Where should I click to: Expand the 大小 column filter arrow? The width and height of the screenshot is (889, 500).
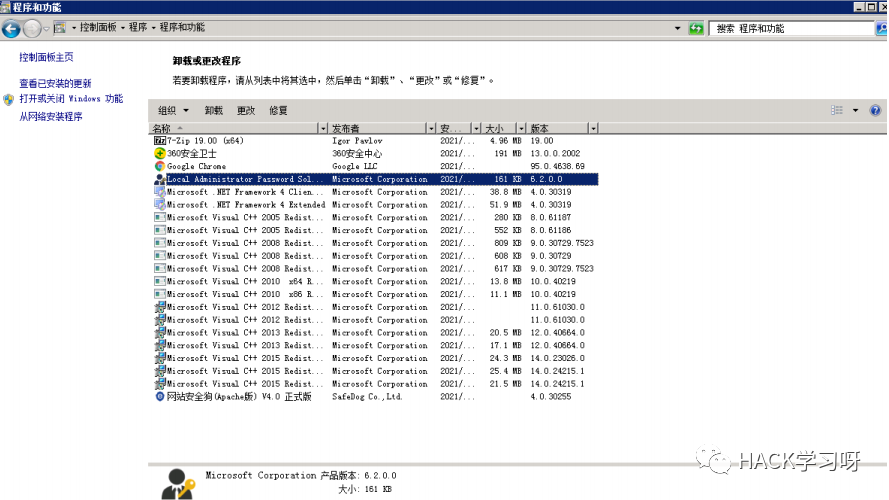[x=521, y=128]
